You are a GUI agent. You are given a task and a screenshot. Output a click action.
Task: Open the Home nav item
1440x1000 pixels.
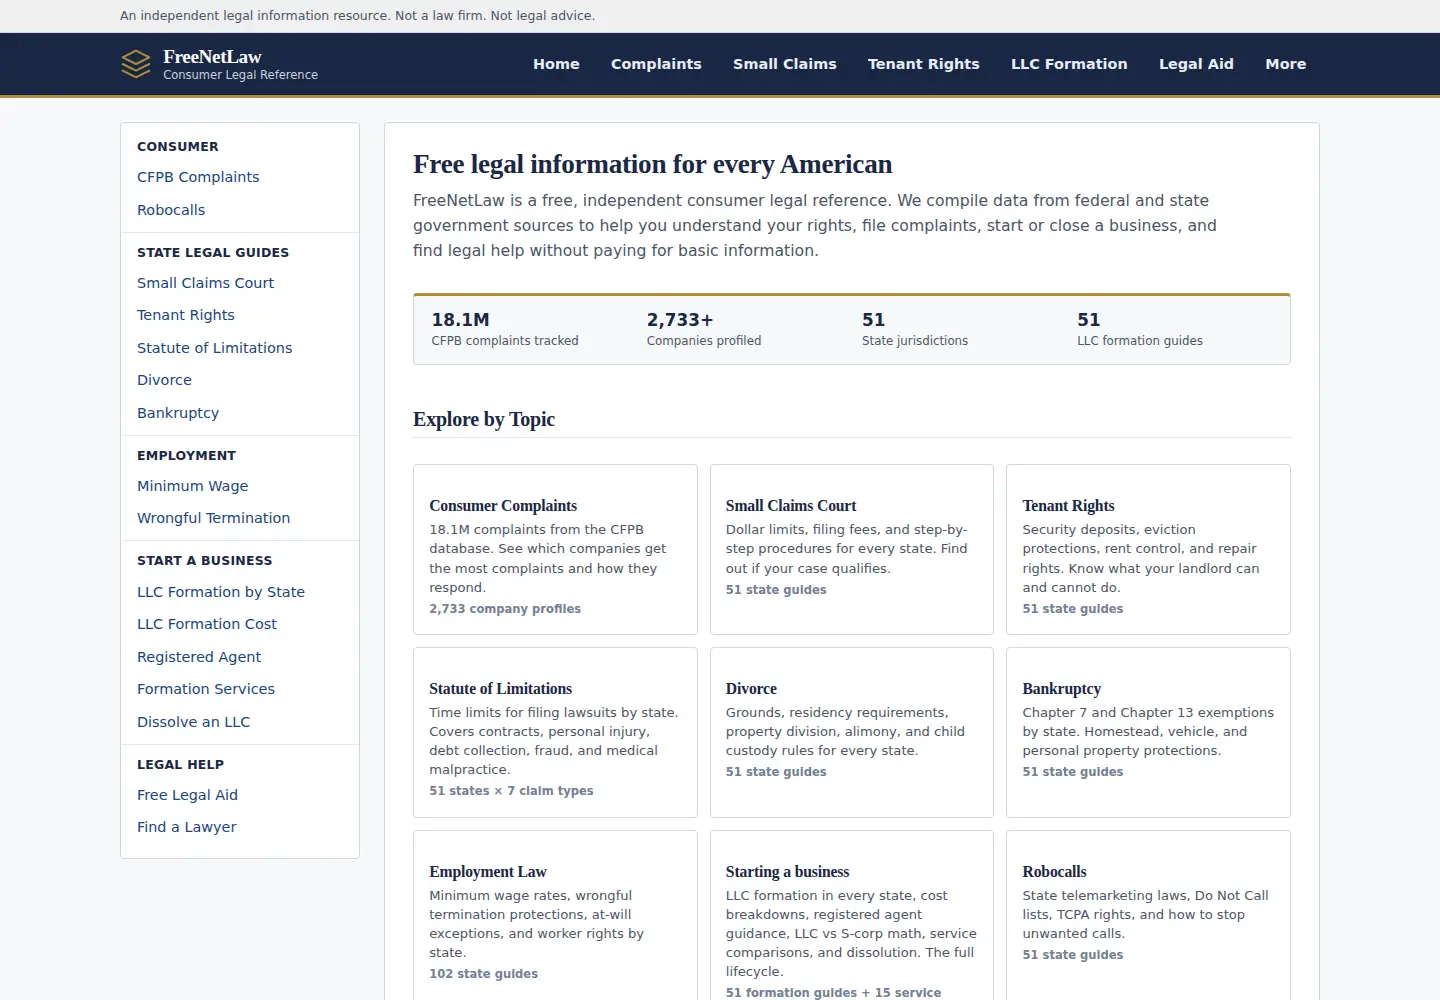556,64
